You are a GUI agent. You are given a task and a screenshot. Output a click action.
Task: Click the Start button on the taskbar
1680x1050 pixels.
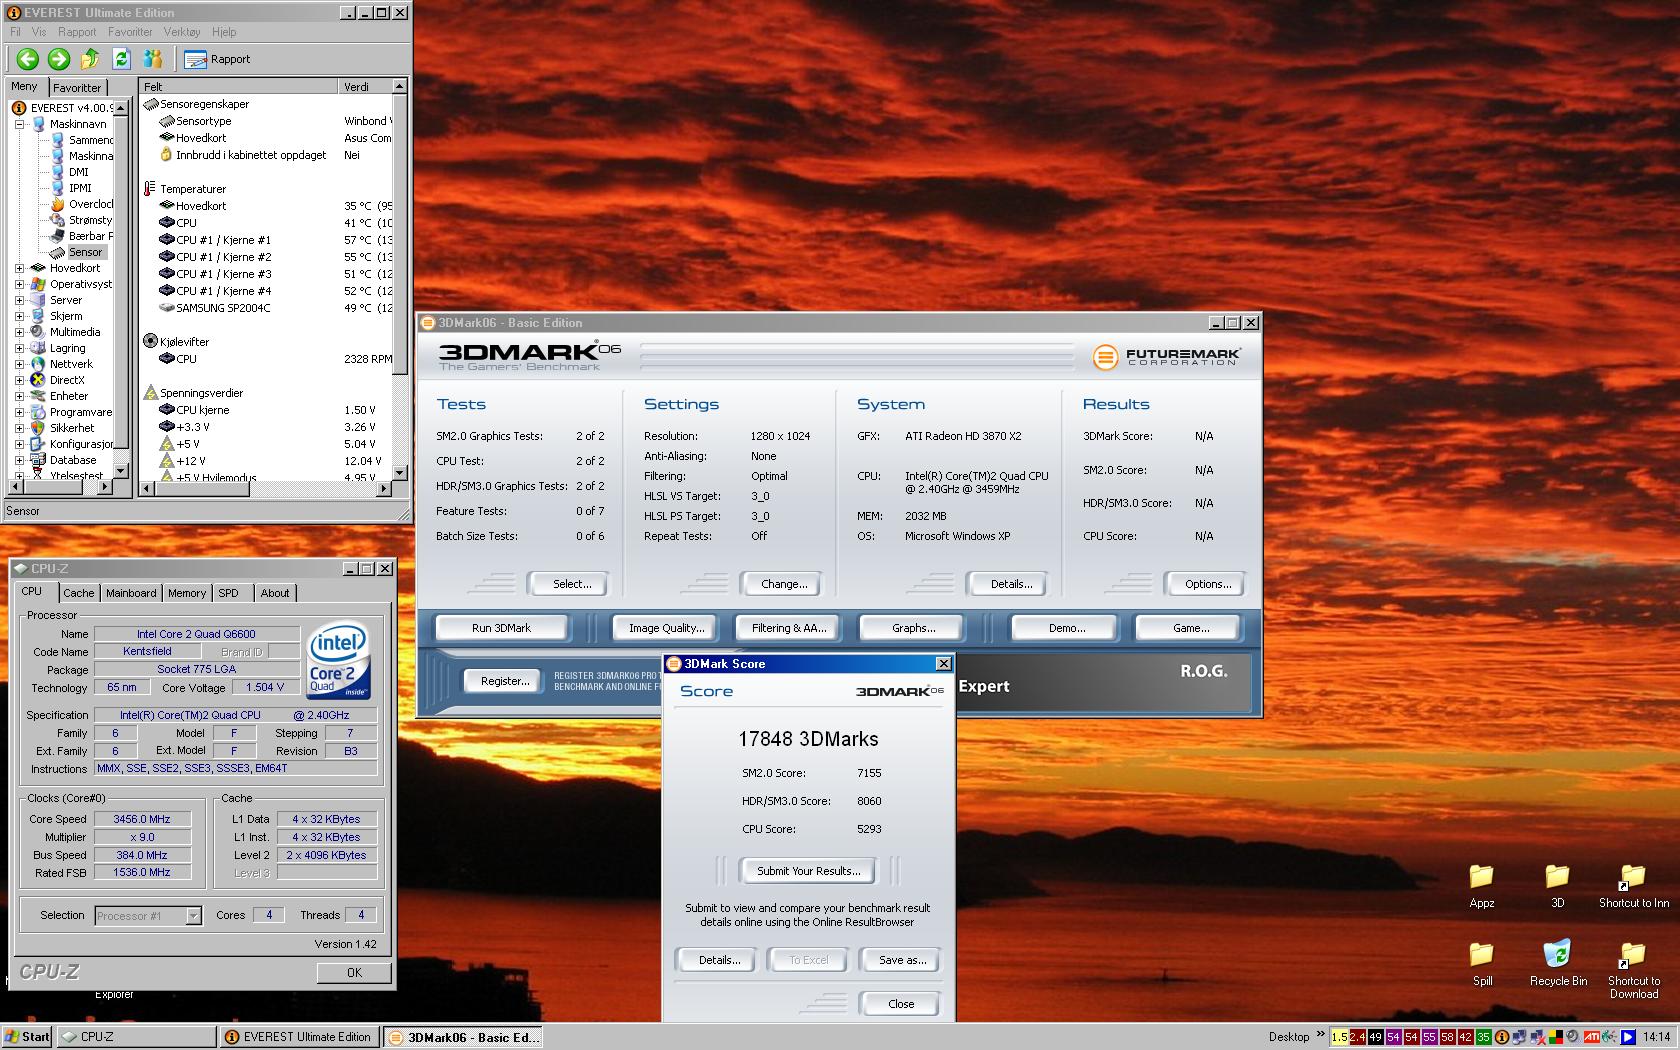click(27, 1037)
